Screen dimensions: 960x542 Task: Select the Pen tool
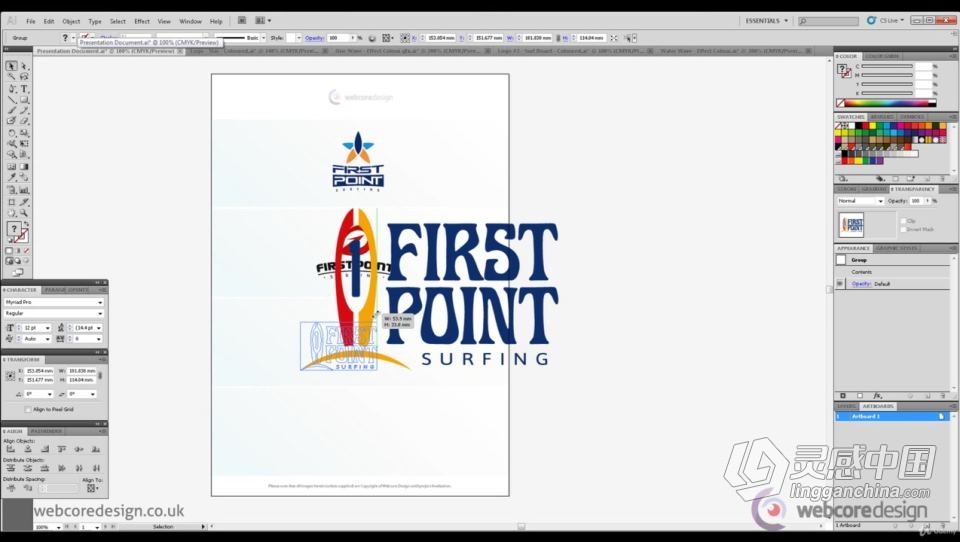11,89
